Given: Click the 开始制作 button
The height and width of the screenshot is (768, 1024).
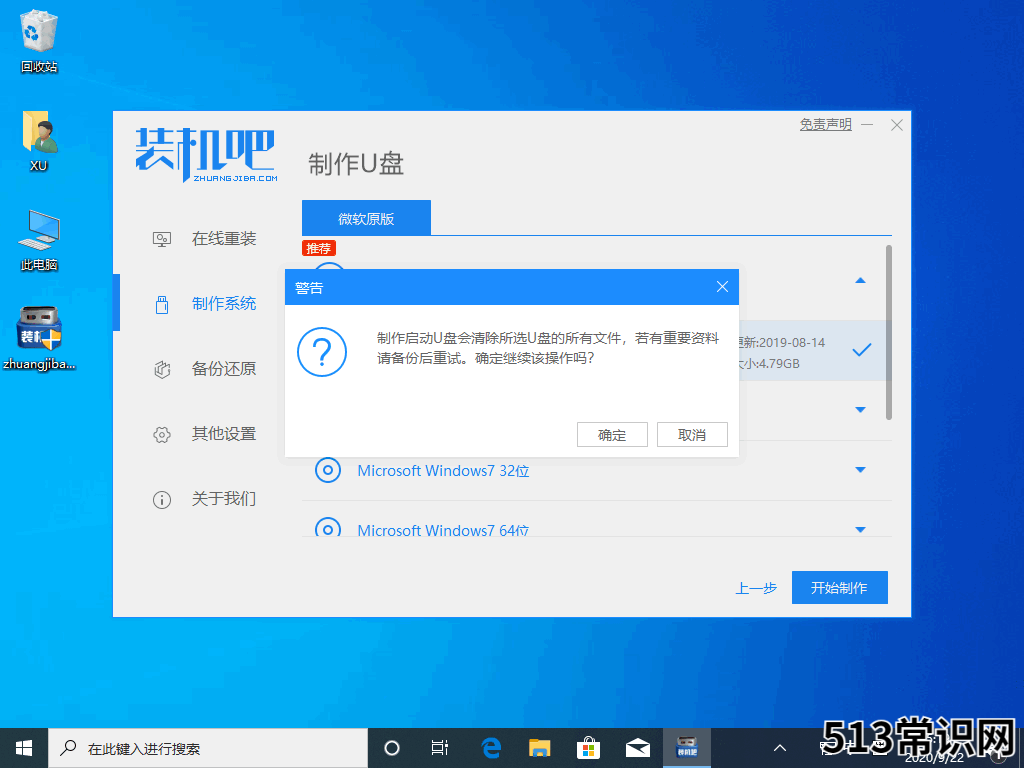Looking at the screenshot, I should pyautogui.click(x=840, y=588).
